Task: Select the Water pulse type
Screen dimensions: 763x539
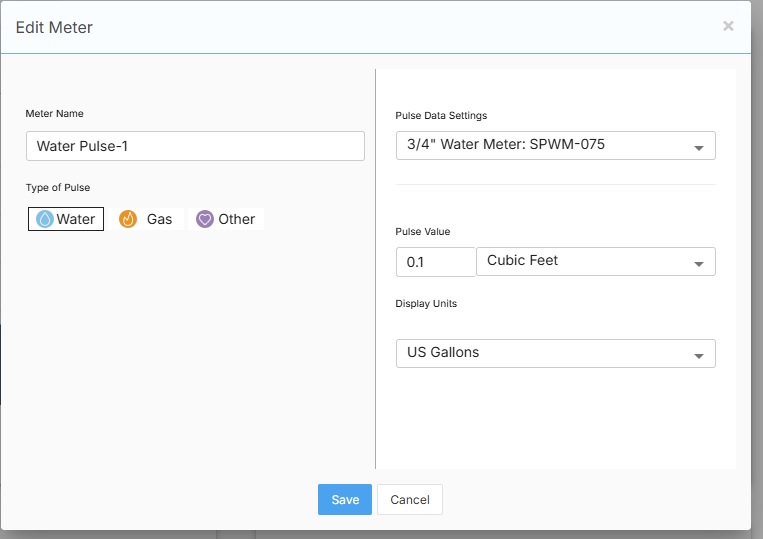Action: [66, 219]
